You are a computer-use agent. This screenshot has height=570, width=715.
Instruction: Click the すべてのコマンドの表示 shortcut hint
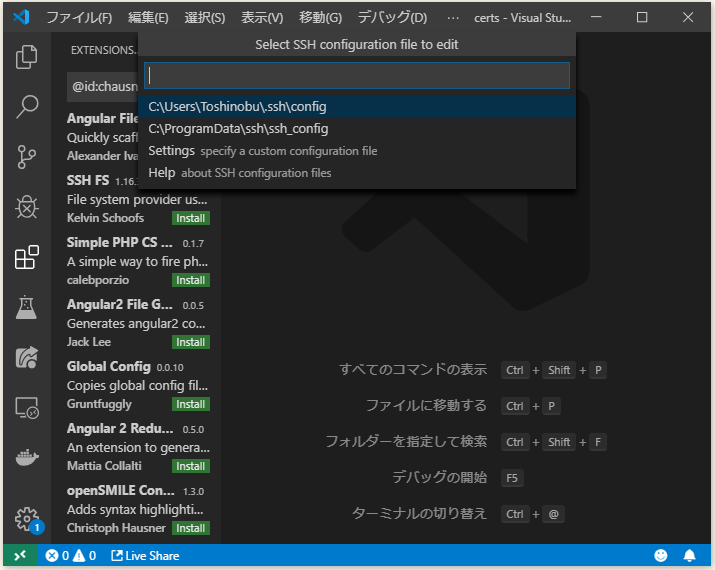pos(413,369)
